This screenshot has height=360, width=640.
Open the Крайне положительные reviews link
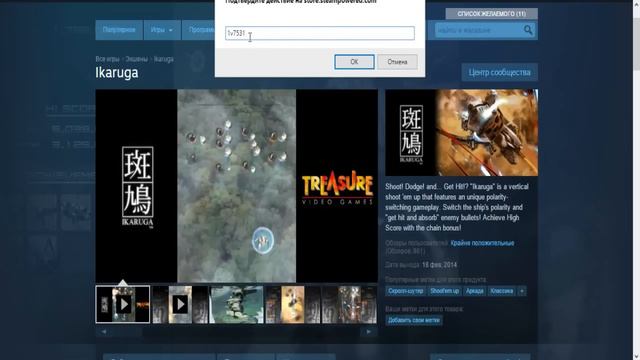482,243
